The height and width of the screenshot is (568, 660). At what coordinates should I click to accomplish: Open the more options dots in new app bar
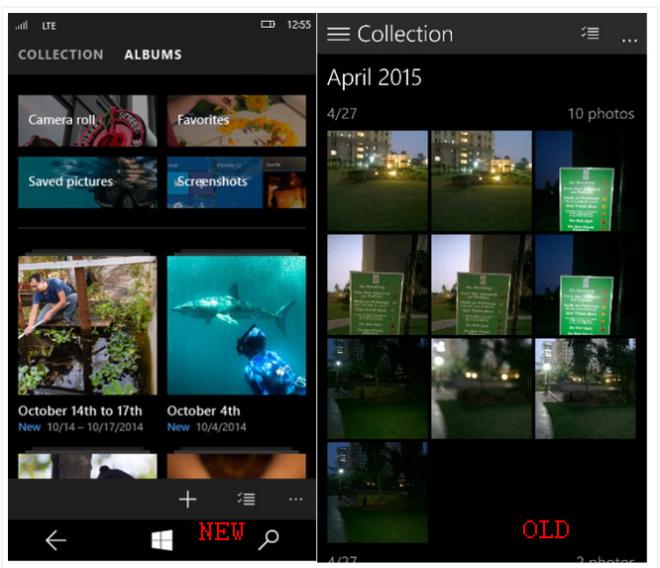pos(296,499)
